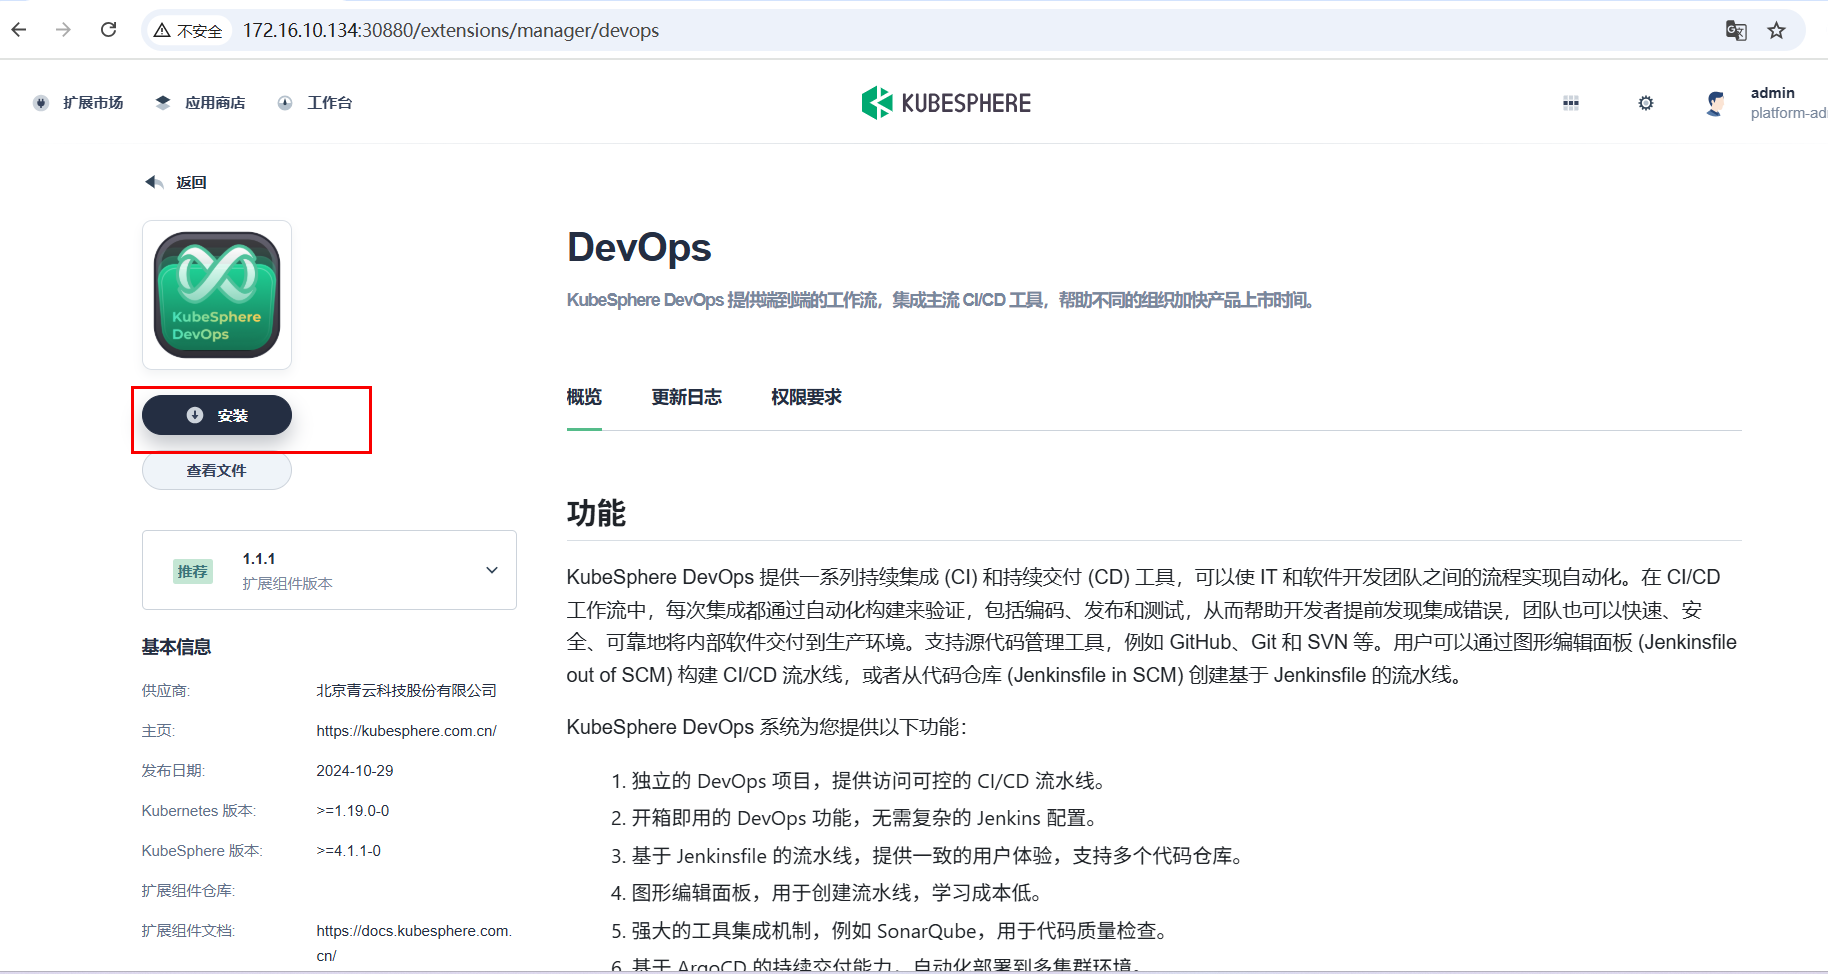Screen dimensions: 1828x974
Task: Open 工作台 menu item
Action: click(x=330, y=103)
